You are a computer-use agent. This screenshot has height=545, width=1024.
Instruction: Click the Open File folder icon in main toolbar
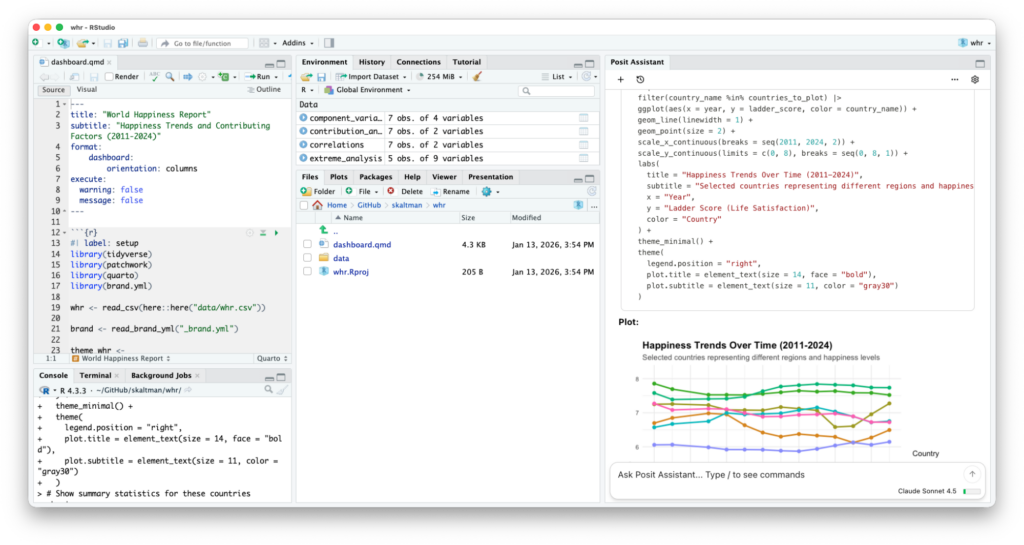coord(82,43)
